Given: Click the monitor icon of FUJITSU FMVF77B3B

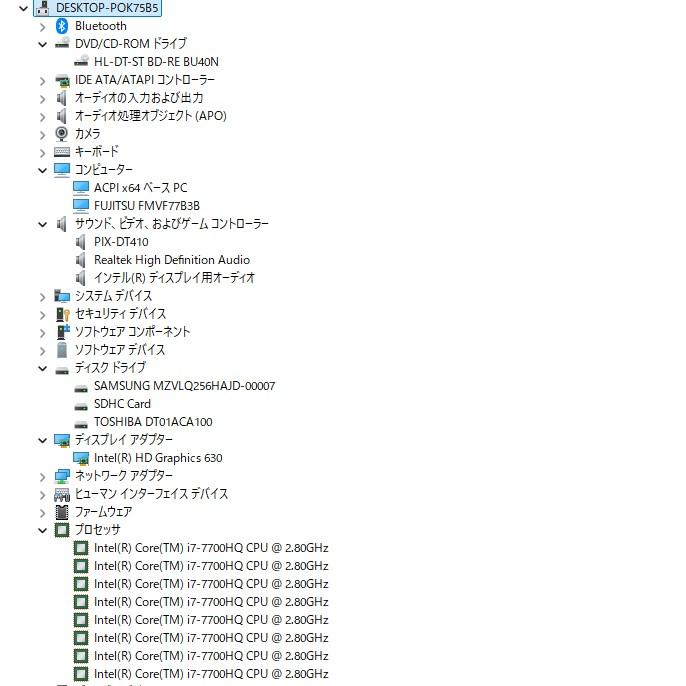Looking at the screenshot, I should [81, 206].
